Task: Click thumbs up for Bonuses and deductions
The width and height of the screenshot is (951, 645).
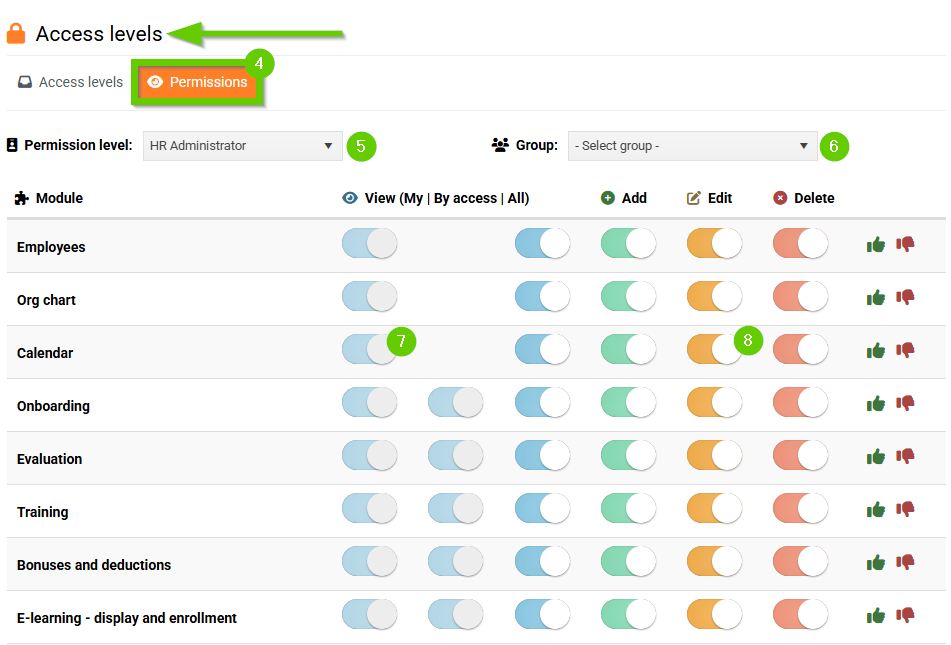Action: (876, 562)
